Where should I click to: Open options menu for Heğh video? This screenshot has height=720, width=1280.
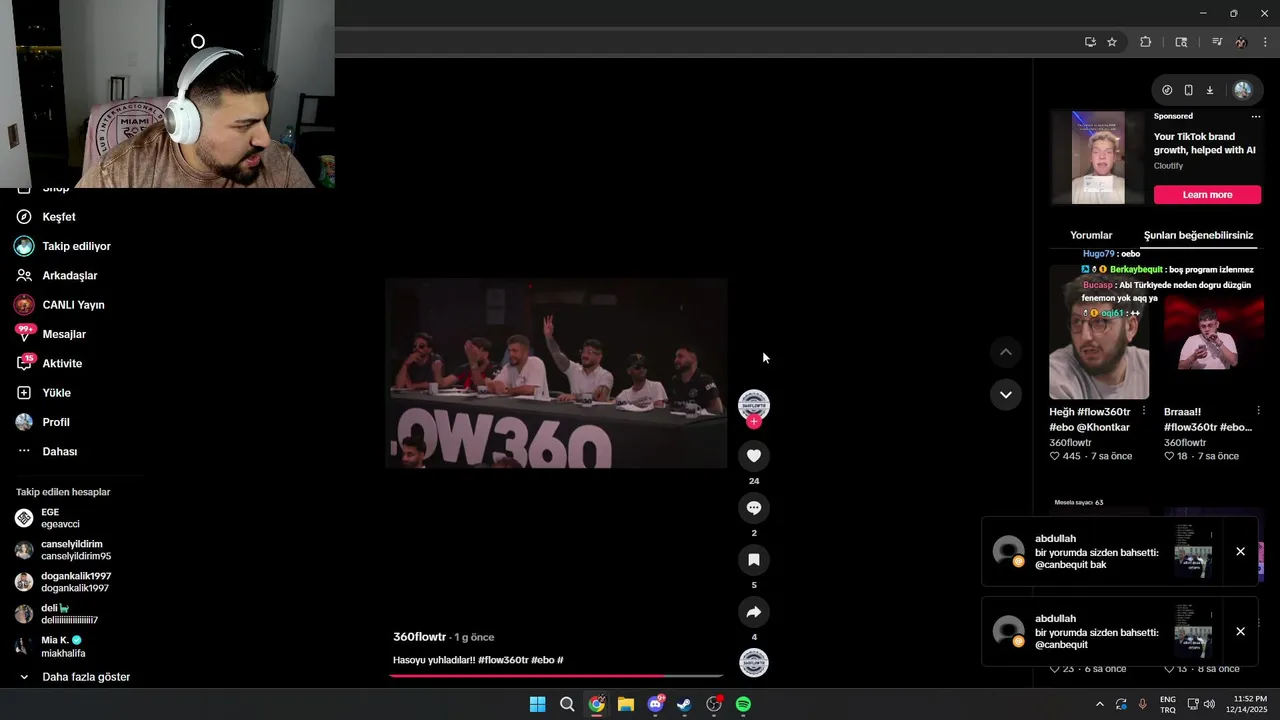[x=1144, y=411]
